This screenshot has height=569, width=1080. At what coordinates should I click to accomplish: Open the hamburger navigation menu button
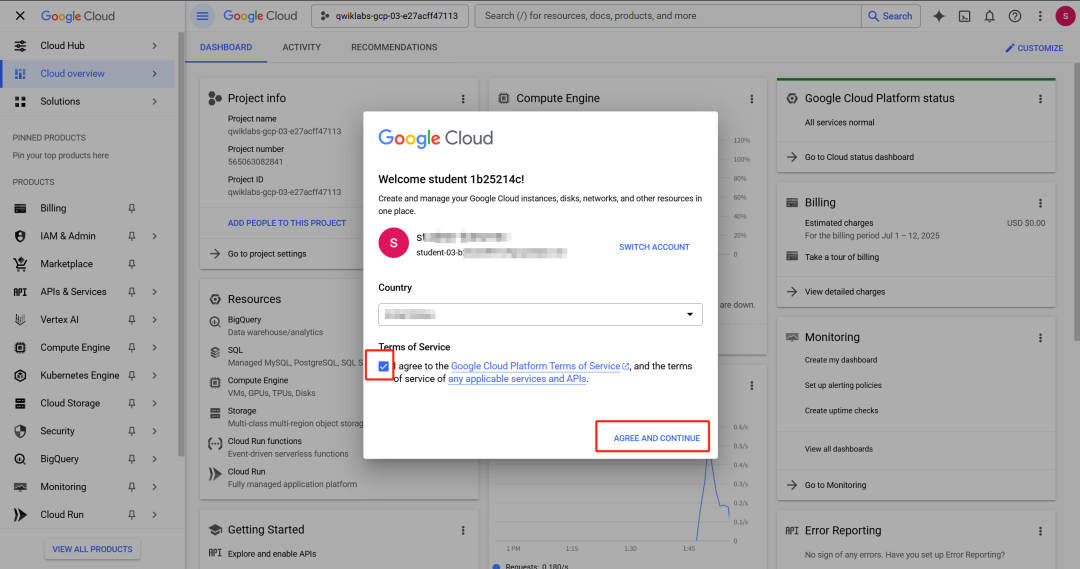click(202, 16)
